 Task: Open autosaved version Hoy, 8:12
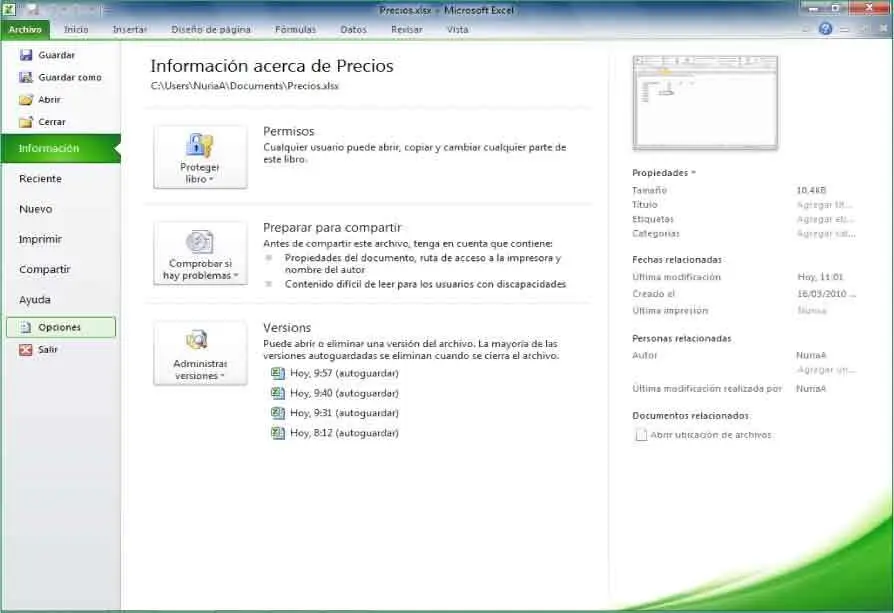coord(344,433)
